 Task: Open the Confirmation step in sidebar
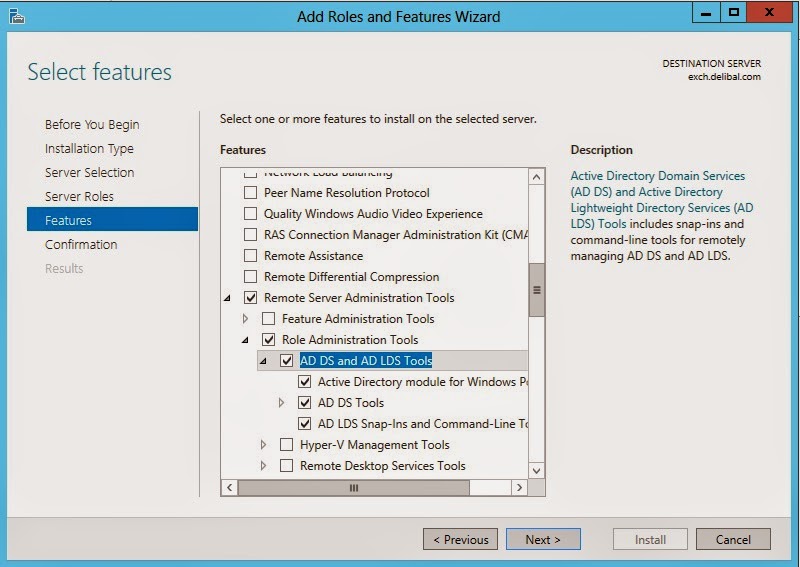(x=81, y=245)
